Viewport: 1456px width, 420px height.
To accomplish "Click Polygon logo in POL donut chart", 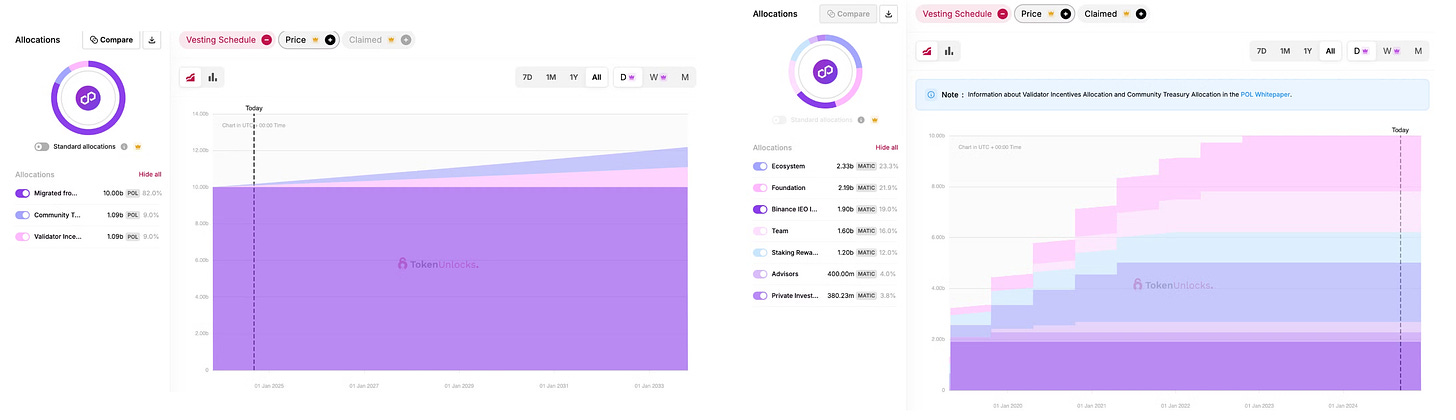I will tap(88, 97).
